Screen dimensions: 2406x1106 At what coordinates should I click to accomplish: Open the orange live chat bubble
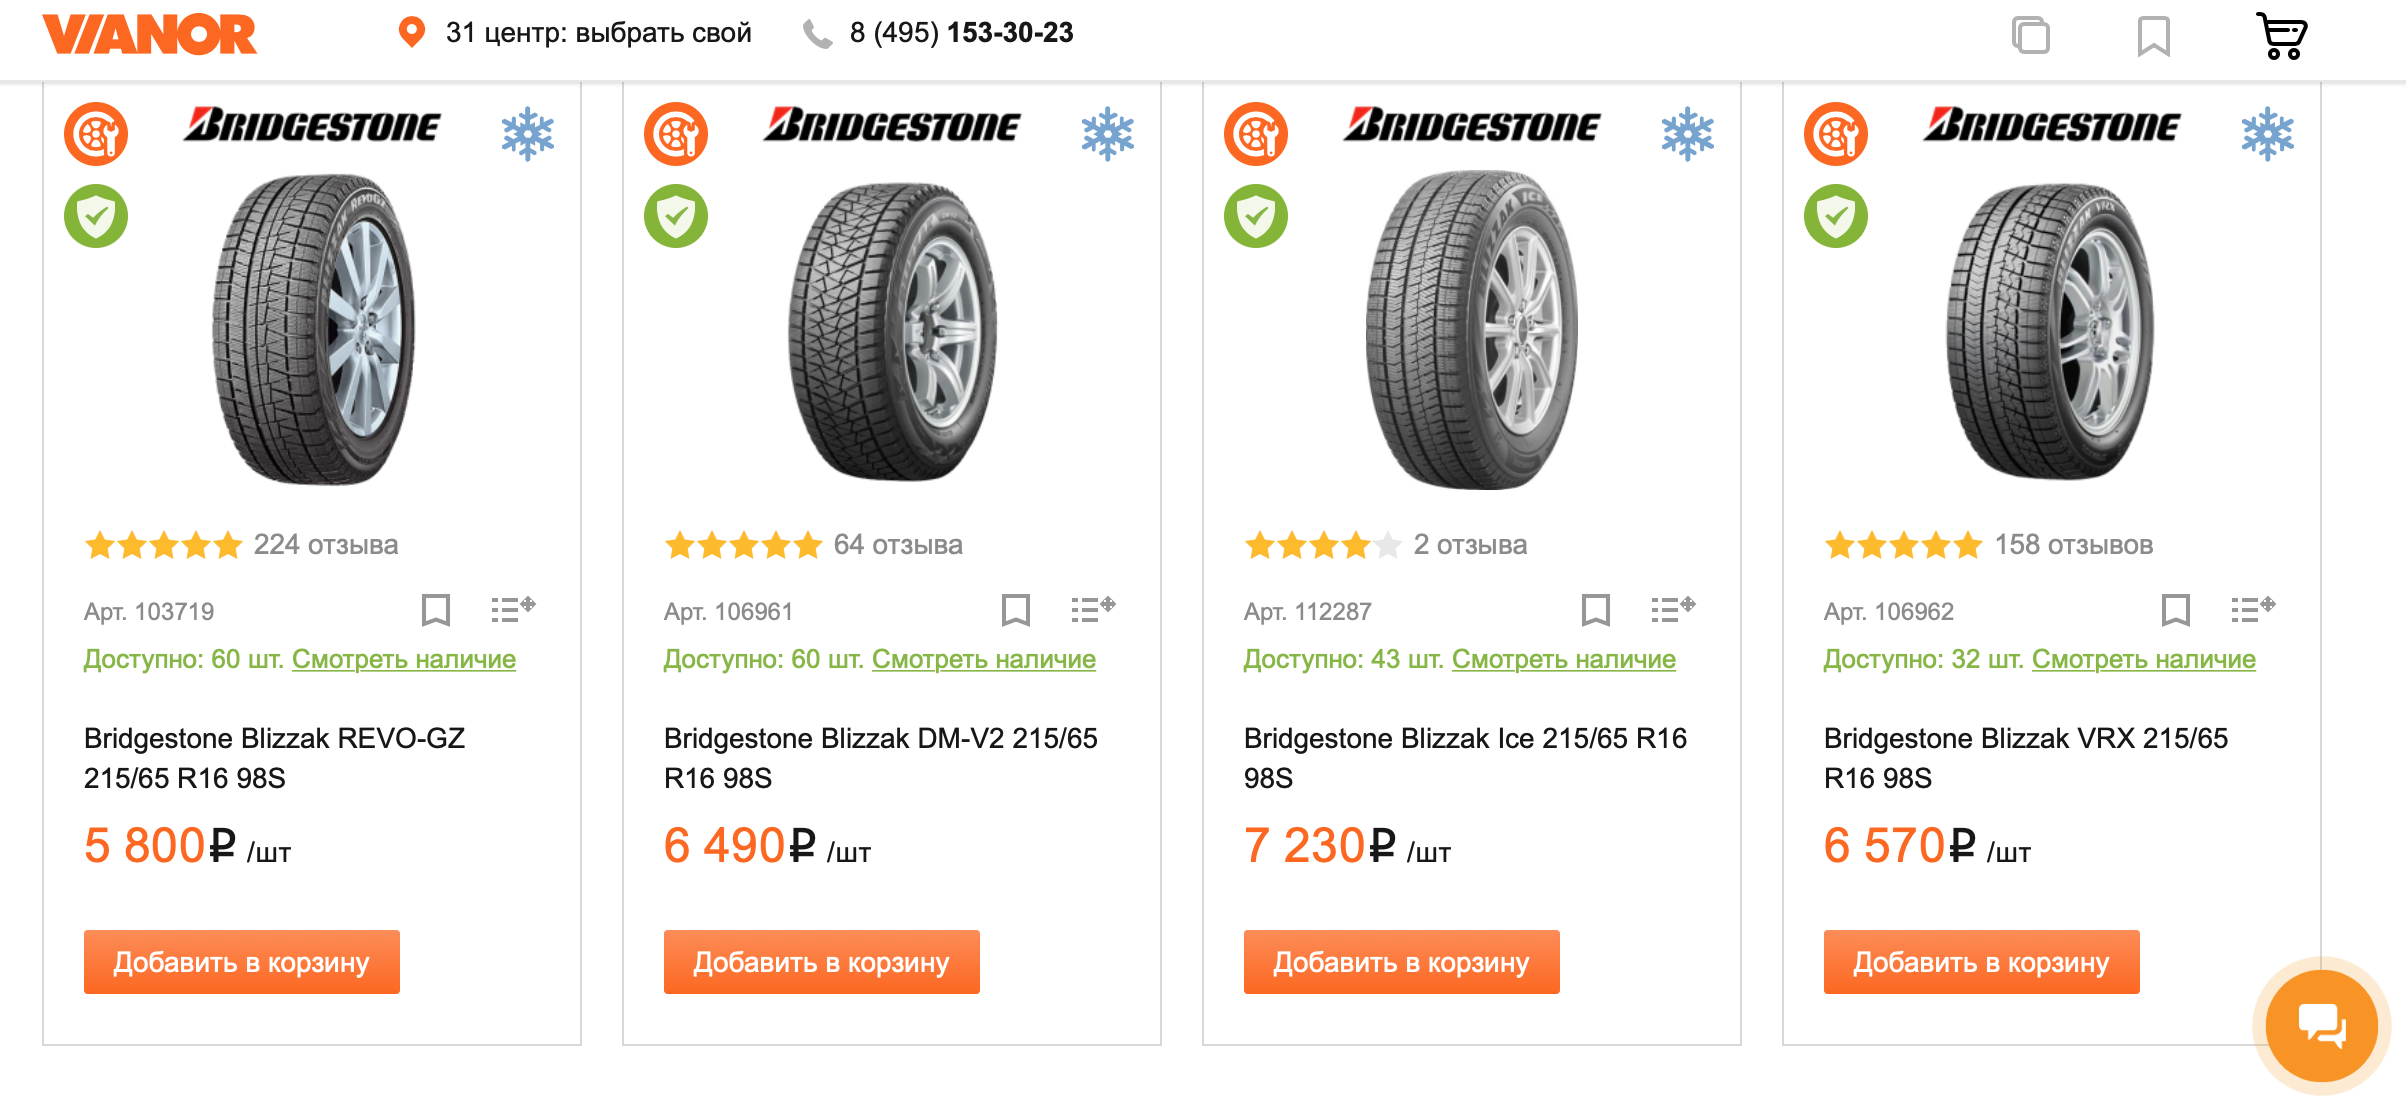(x=2321, y=1025)
